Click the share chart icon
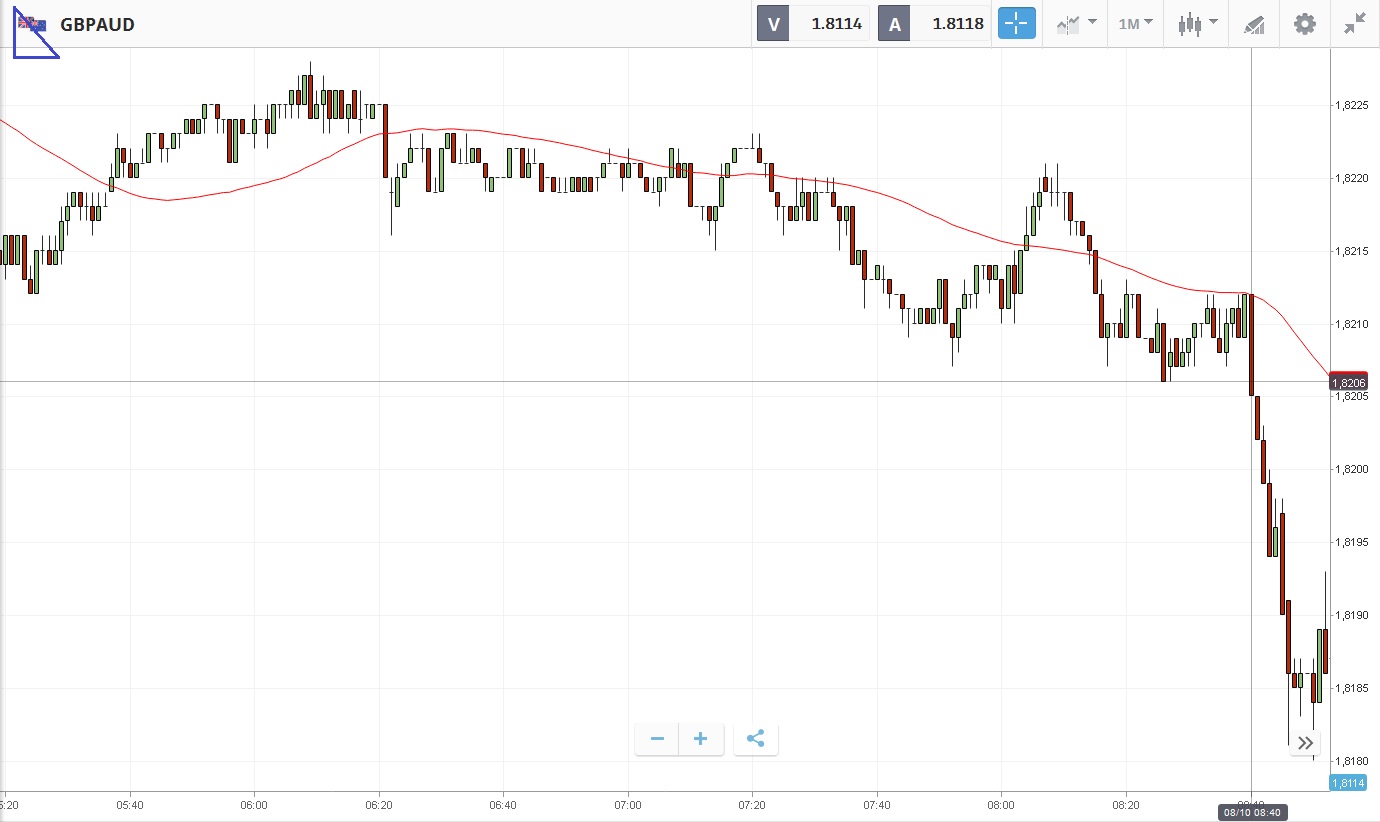The image size is (1380, 822). [x=755, y=739]
